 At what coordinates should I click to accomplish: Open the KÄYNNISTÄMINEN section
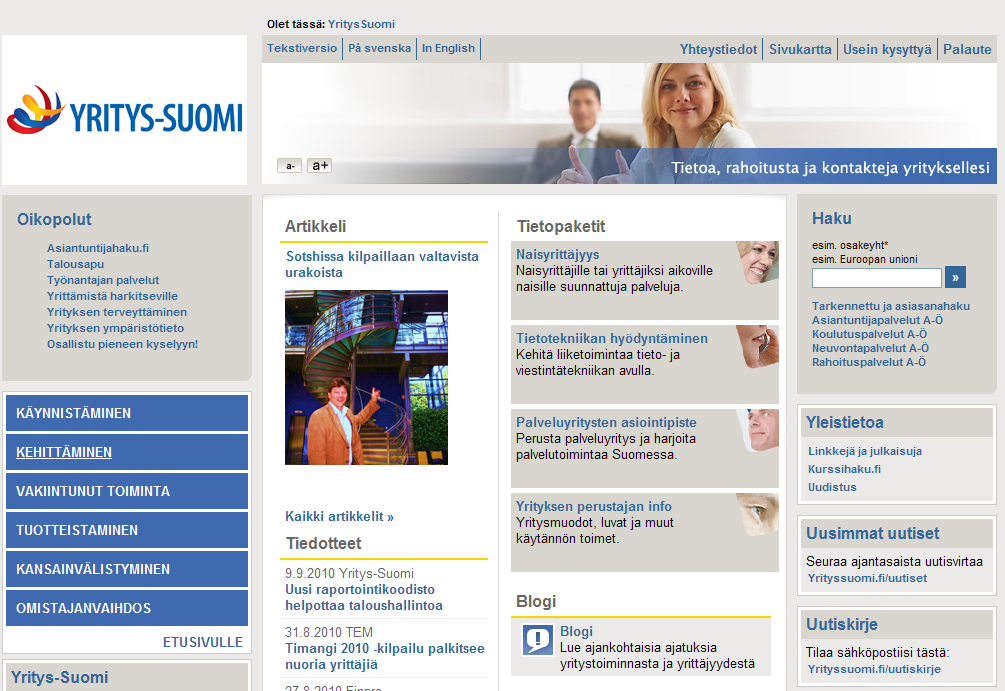click(127, 413)
